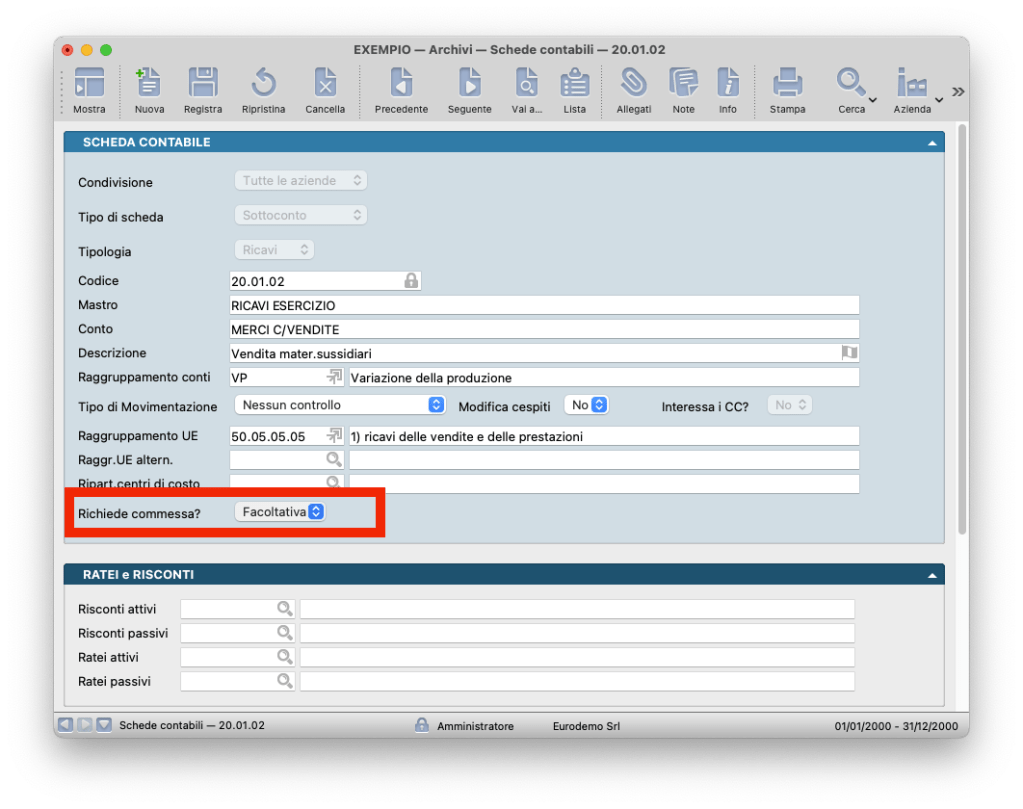The height and width of the screenshot is (809, 1023).
Task: Go to Seguente record
Action: click(x=469, y=88)
